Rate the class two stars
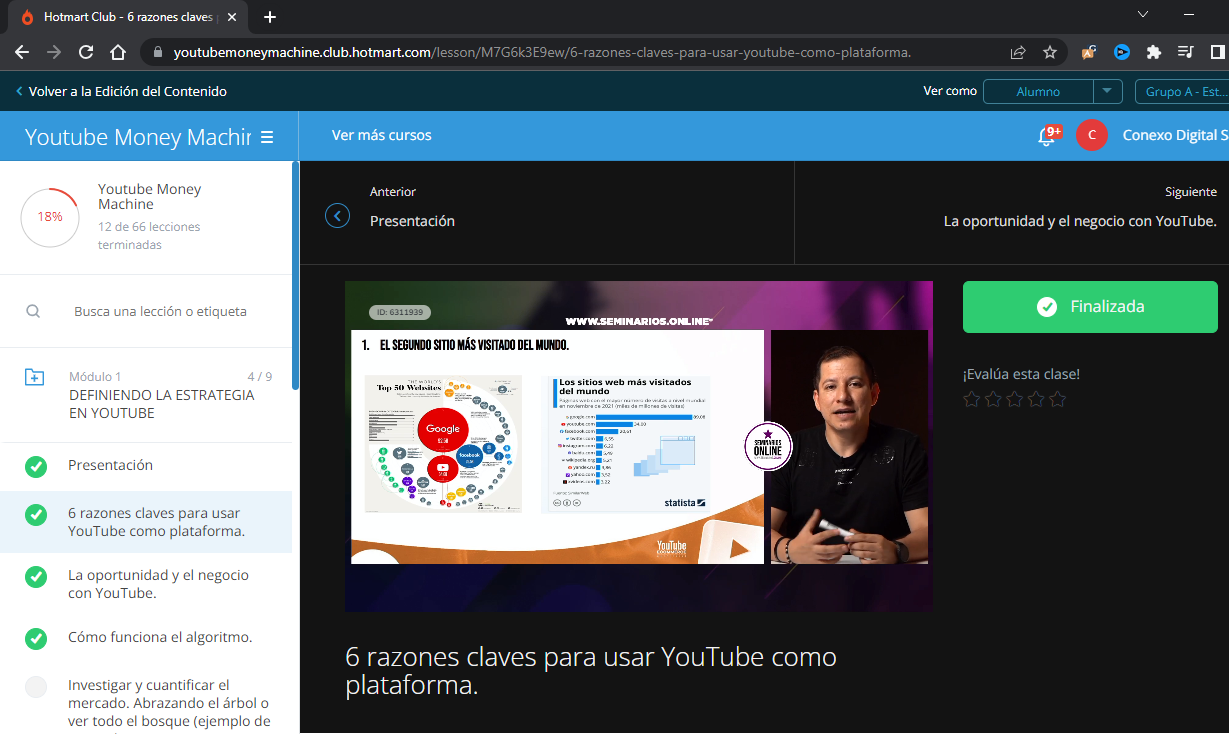 (993, 400)
